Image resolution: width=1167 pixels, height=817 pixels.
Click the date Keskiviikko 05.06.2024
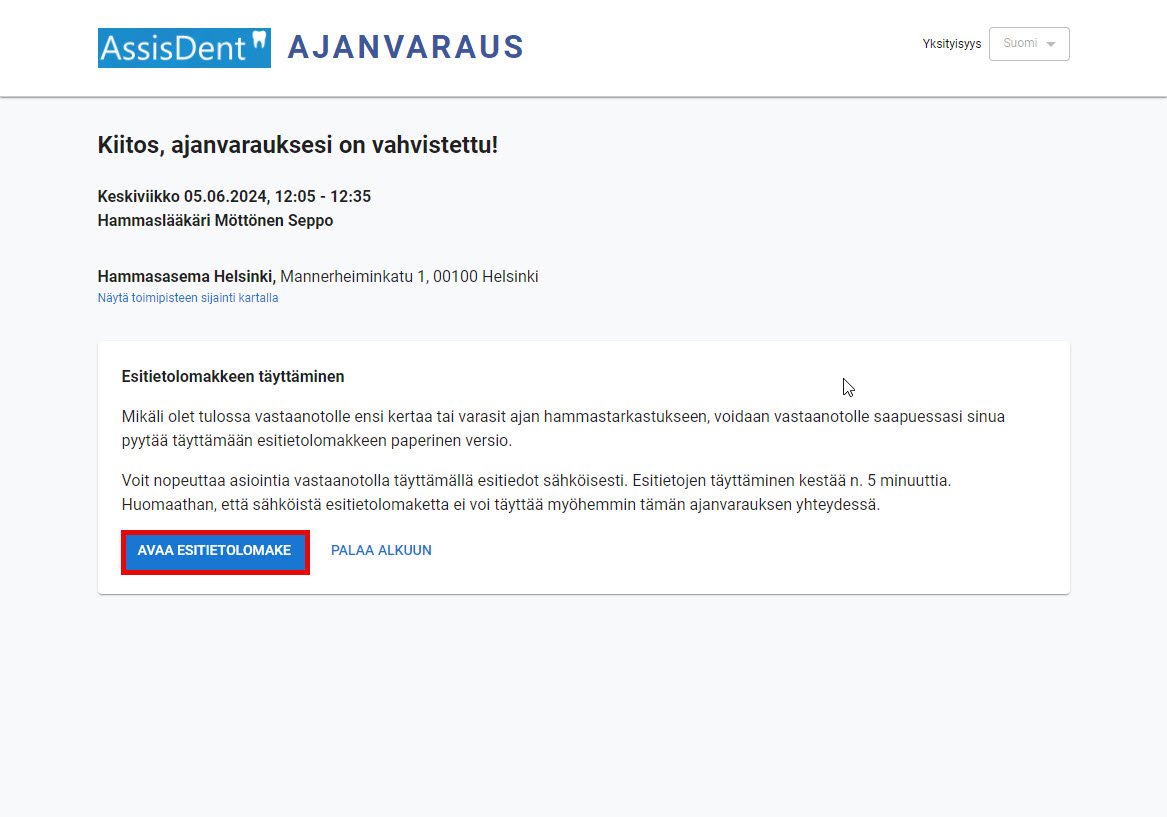click(182, 196)
